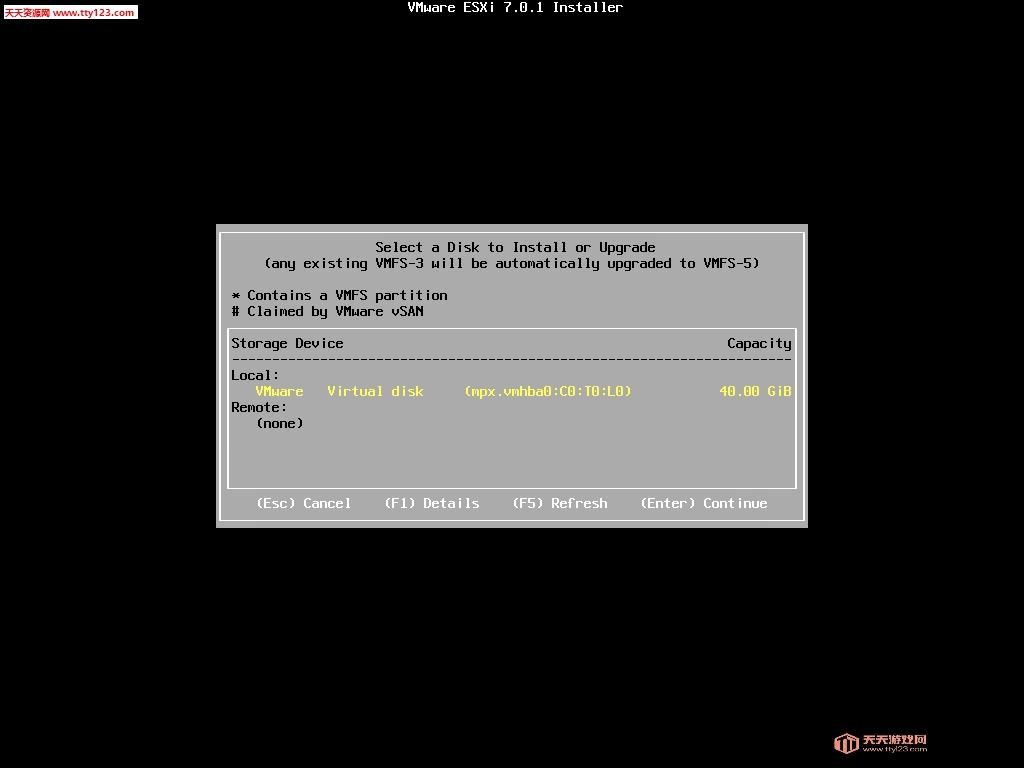Click the 'Claimed by VMware vSAN' legend line
Screen dimensions: 1024x768
click(x=328, y=312)
